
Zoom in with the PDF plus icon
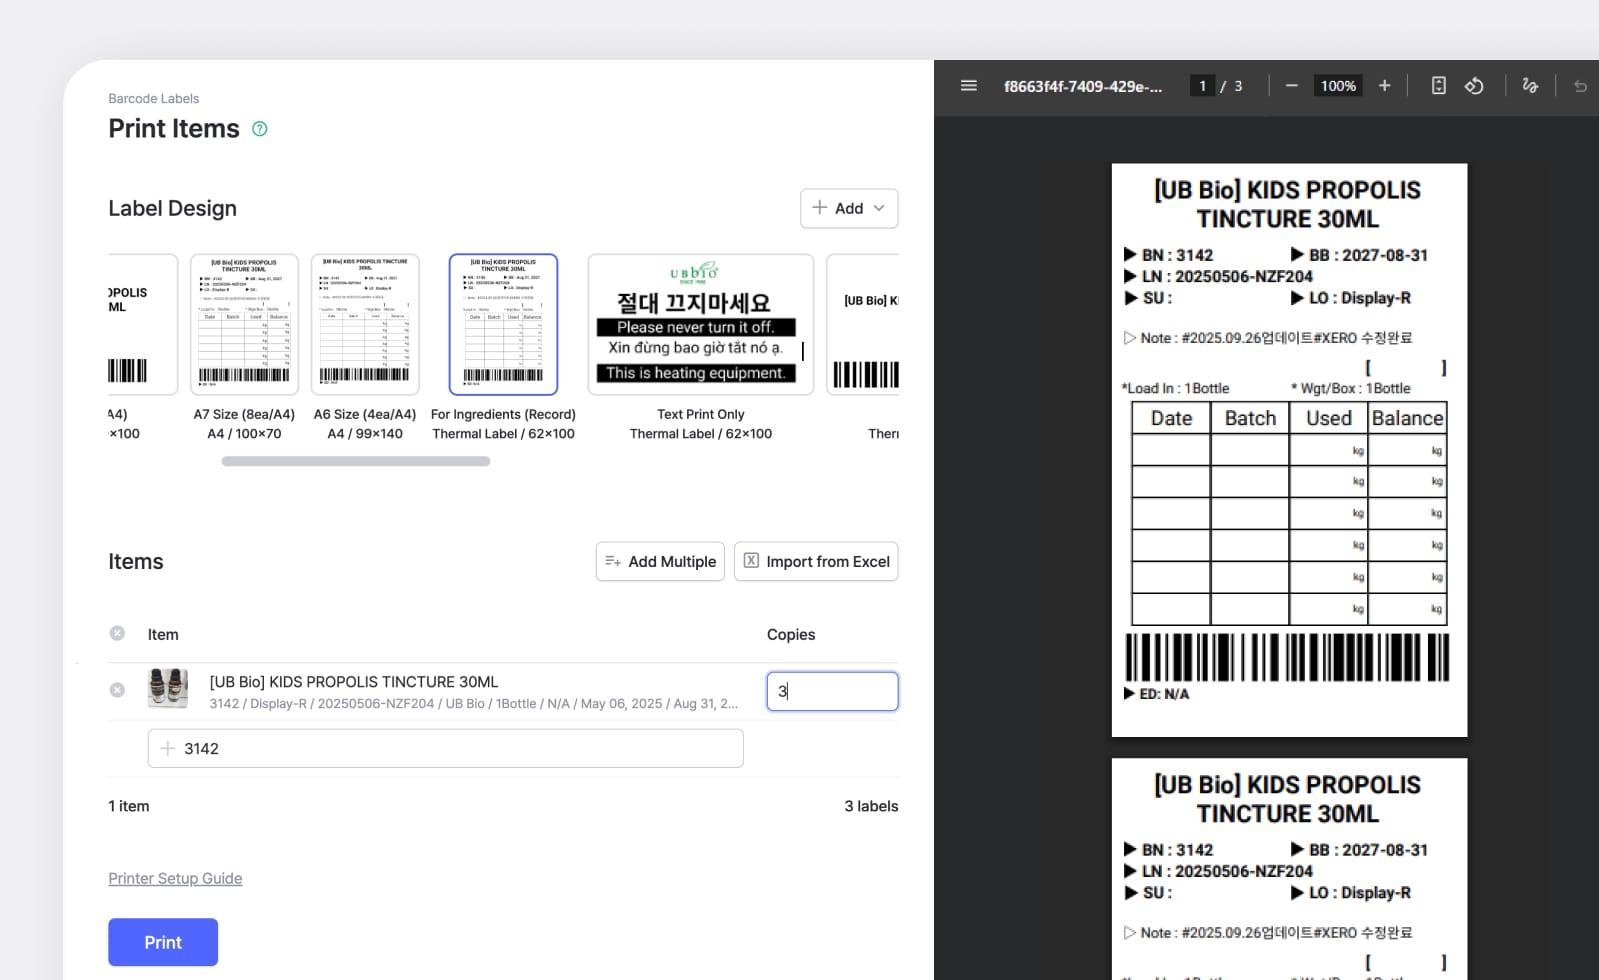pyautogui.click(x=1384, y=86)
